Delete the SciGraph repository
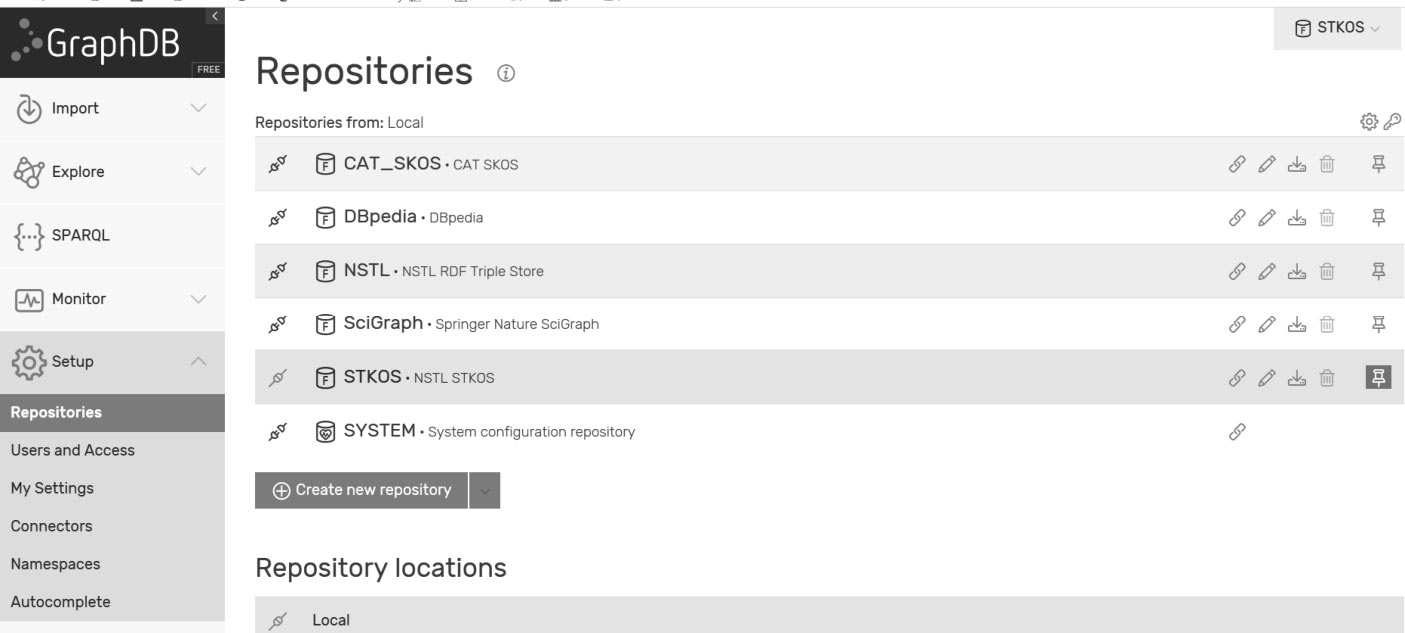Screen dimensions: 1405x633 pos(1327,324)
